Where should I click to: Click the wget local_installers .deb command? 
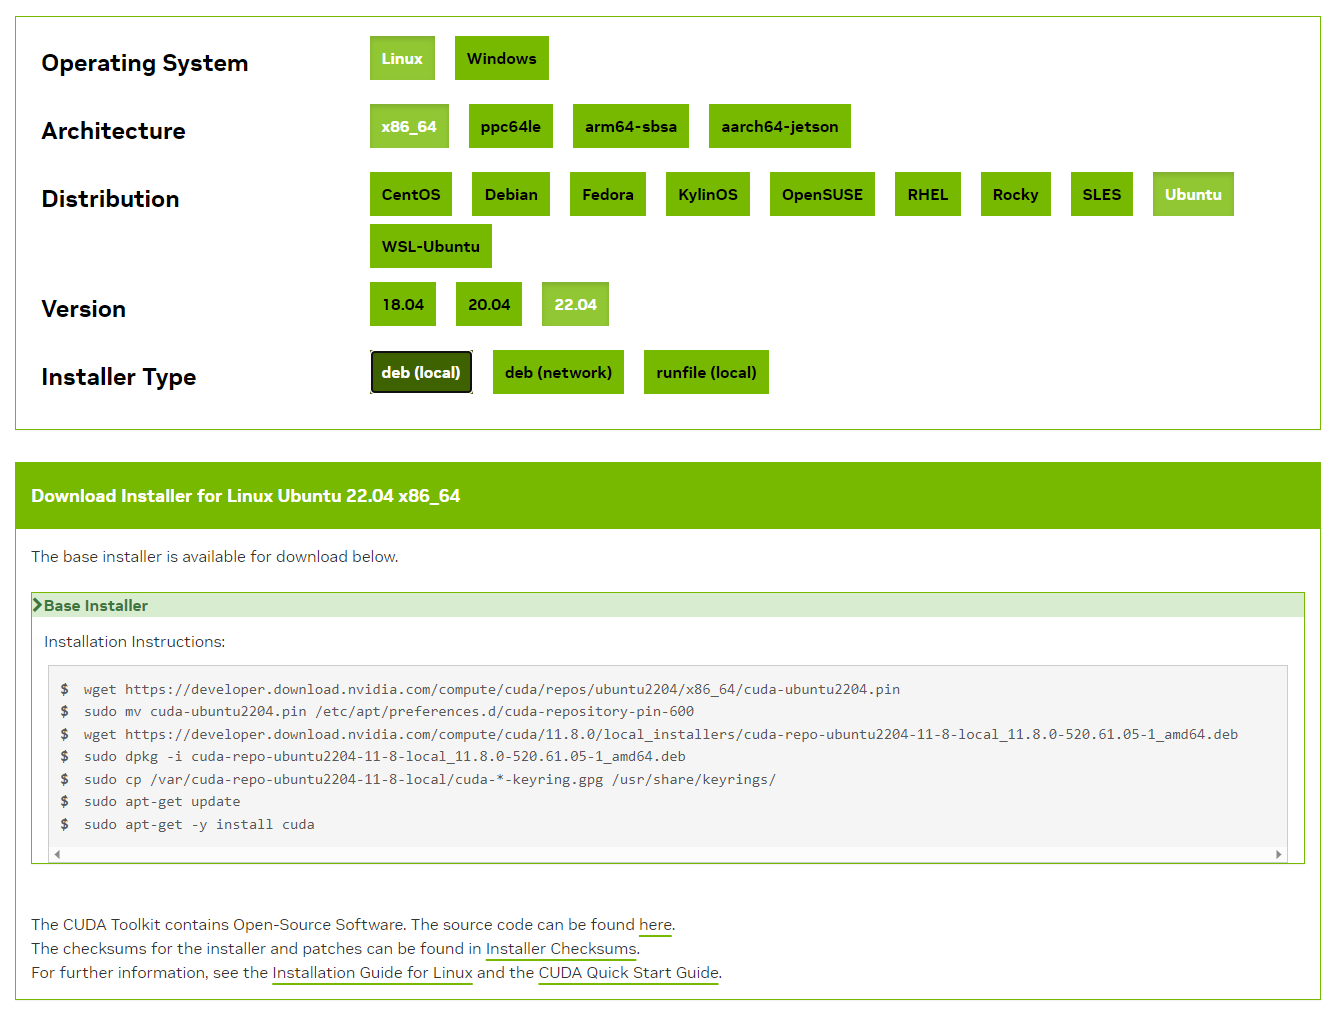point(661,734)
